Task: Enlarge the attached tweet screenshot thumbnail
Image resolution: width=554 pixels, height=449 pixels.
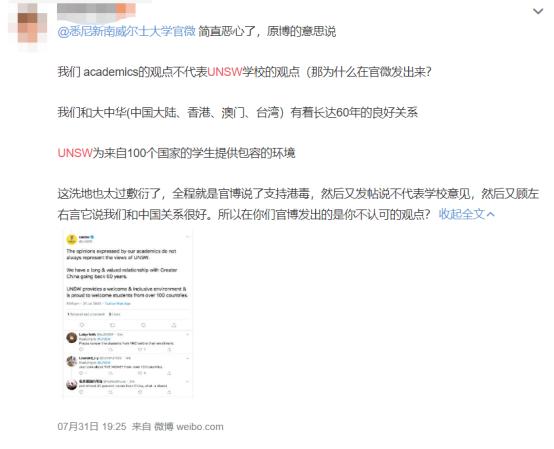Action: [x=128, y=314]
